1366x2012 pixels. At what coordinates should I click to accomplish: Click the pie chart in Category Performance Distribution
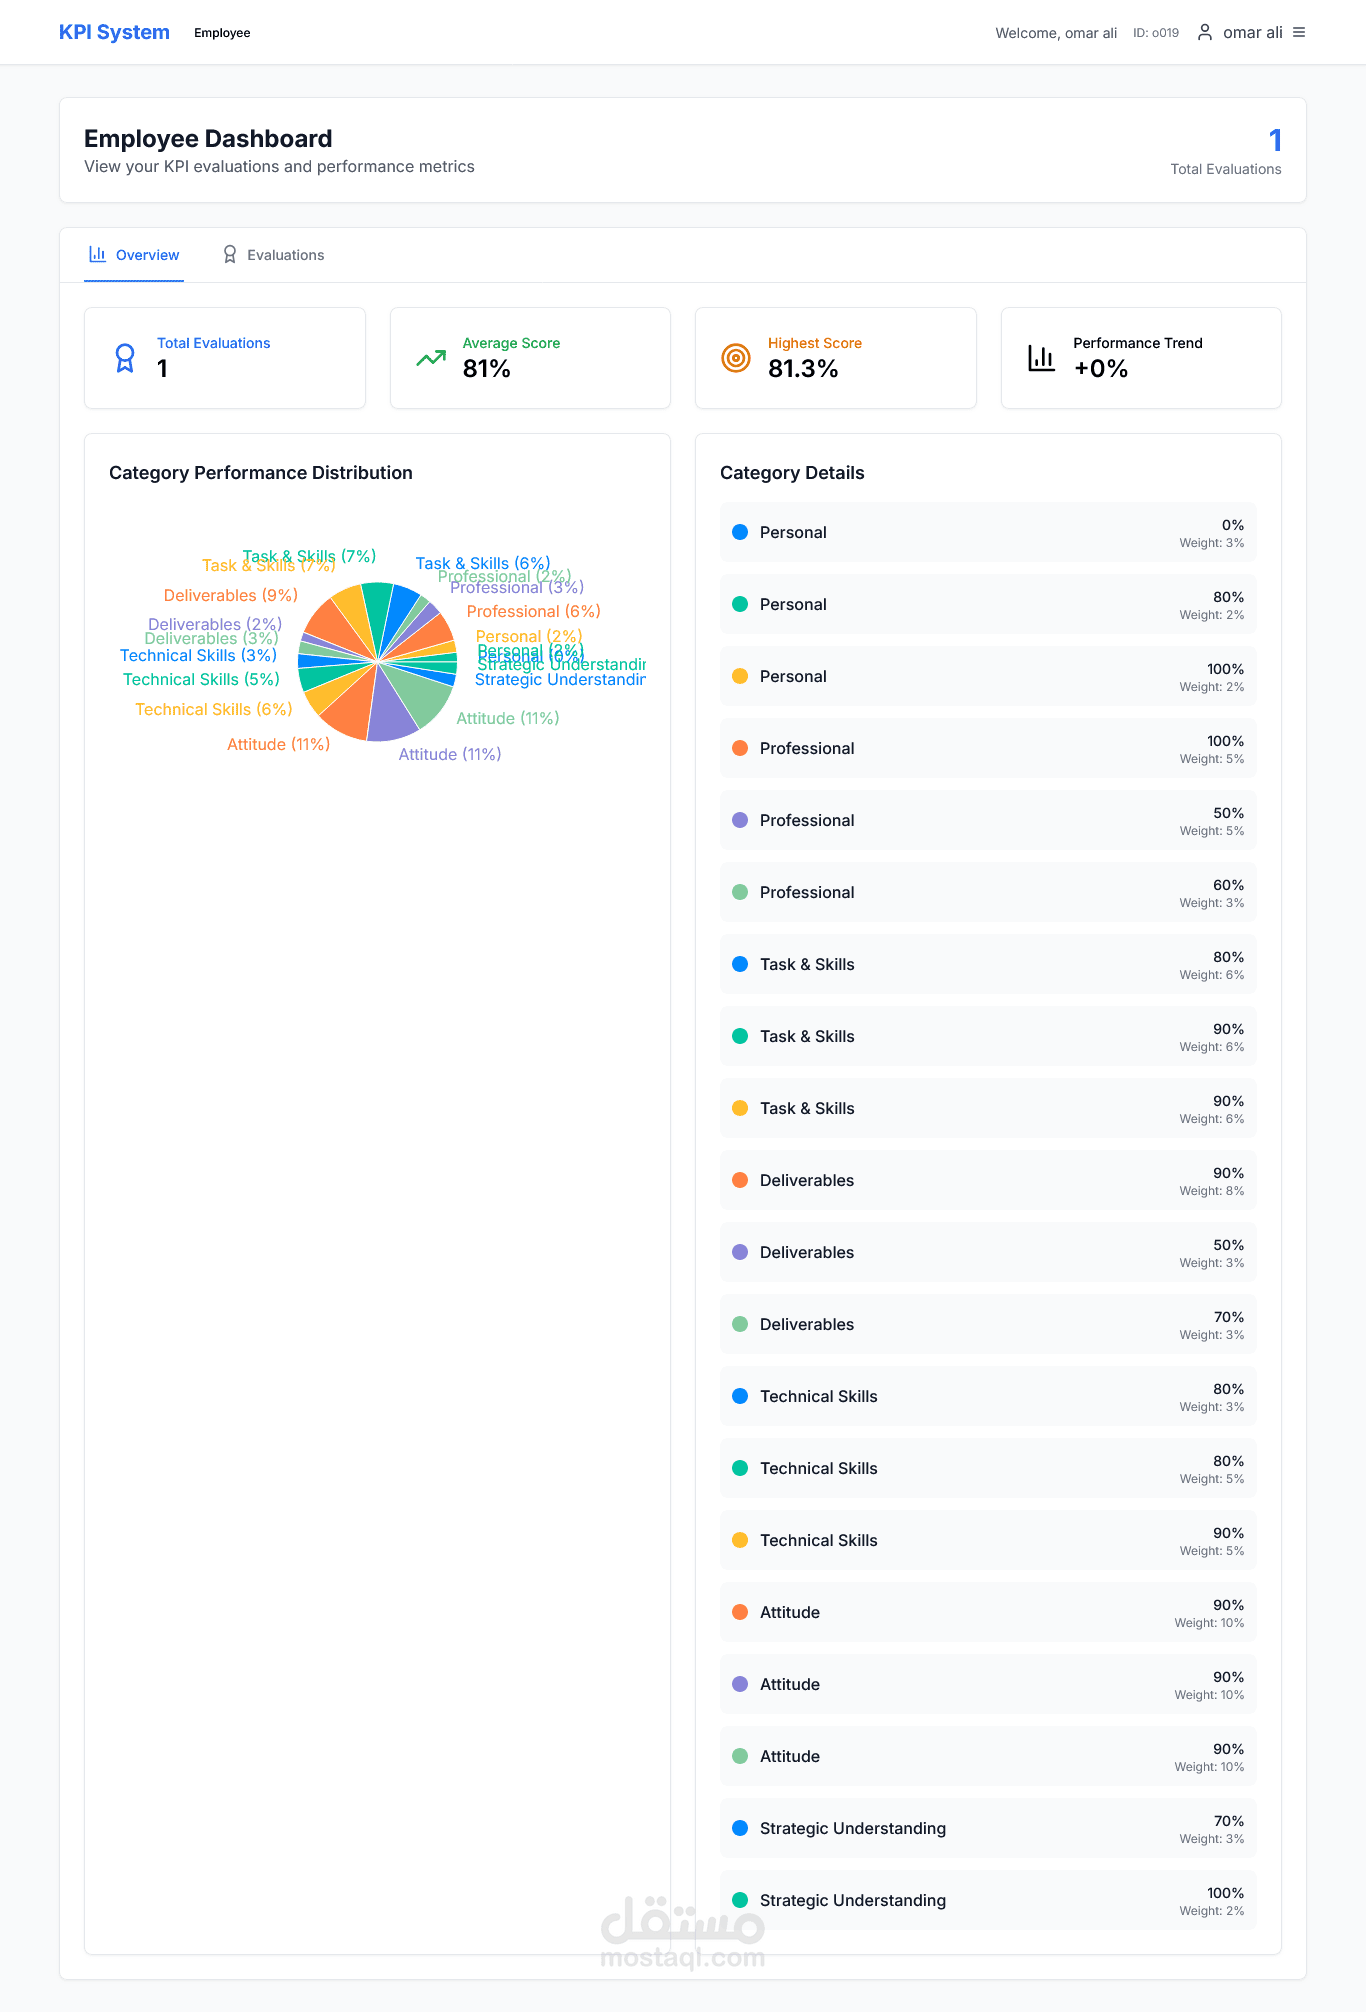click(x=378, y=662)
